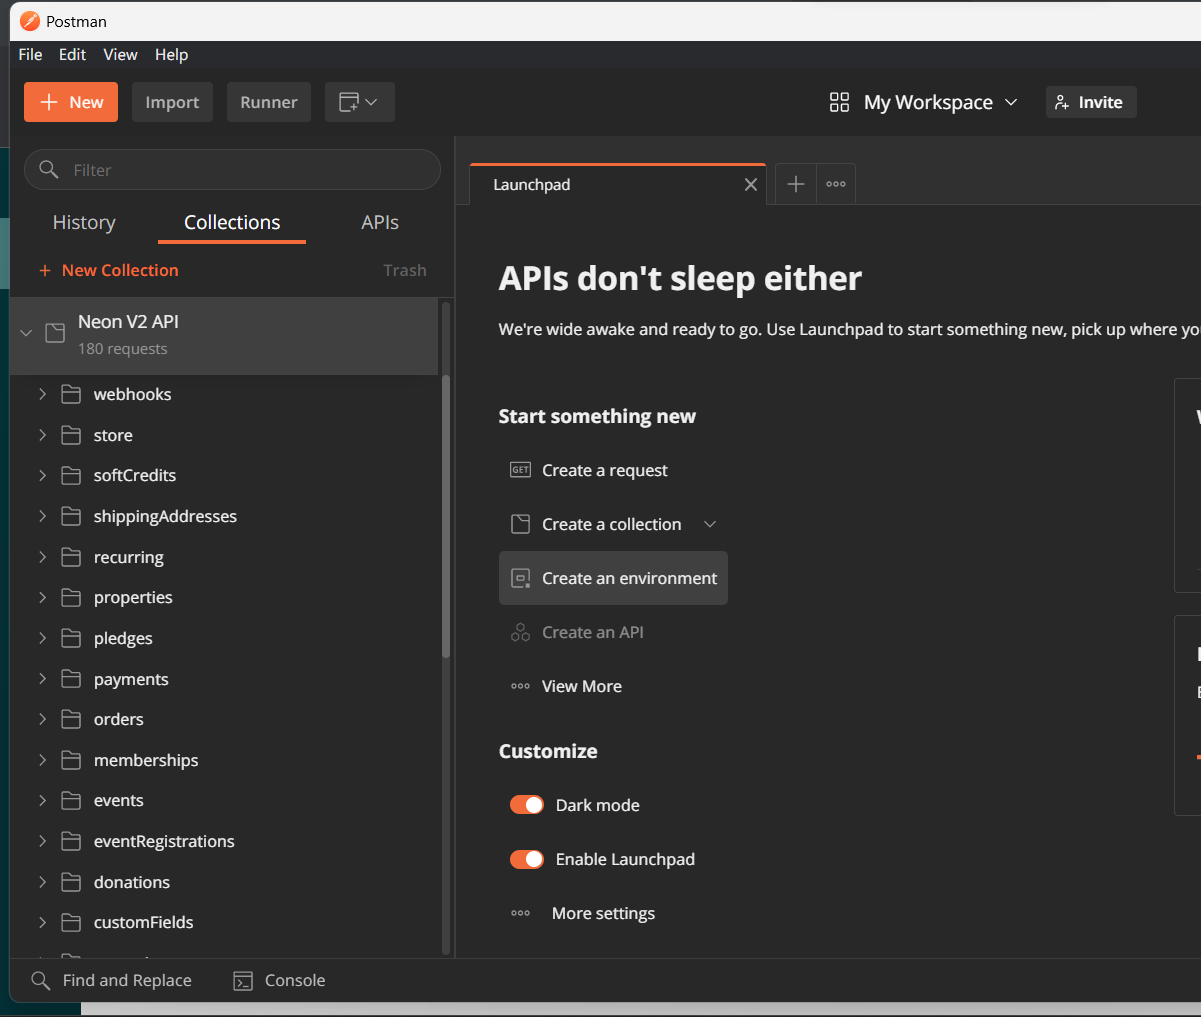Open tab options three-dot menu
Image resolution: width=1201 pixels, height=1017 pixels.
[x=836, y=184]
